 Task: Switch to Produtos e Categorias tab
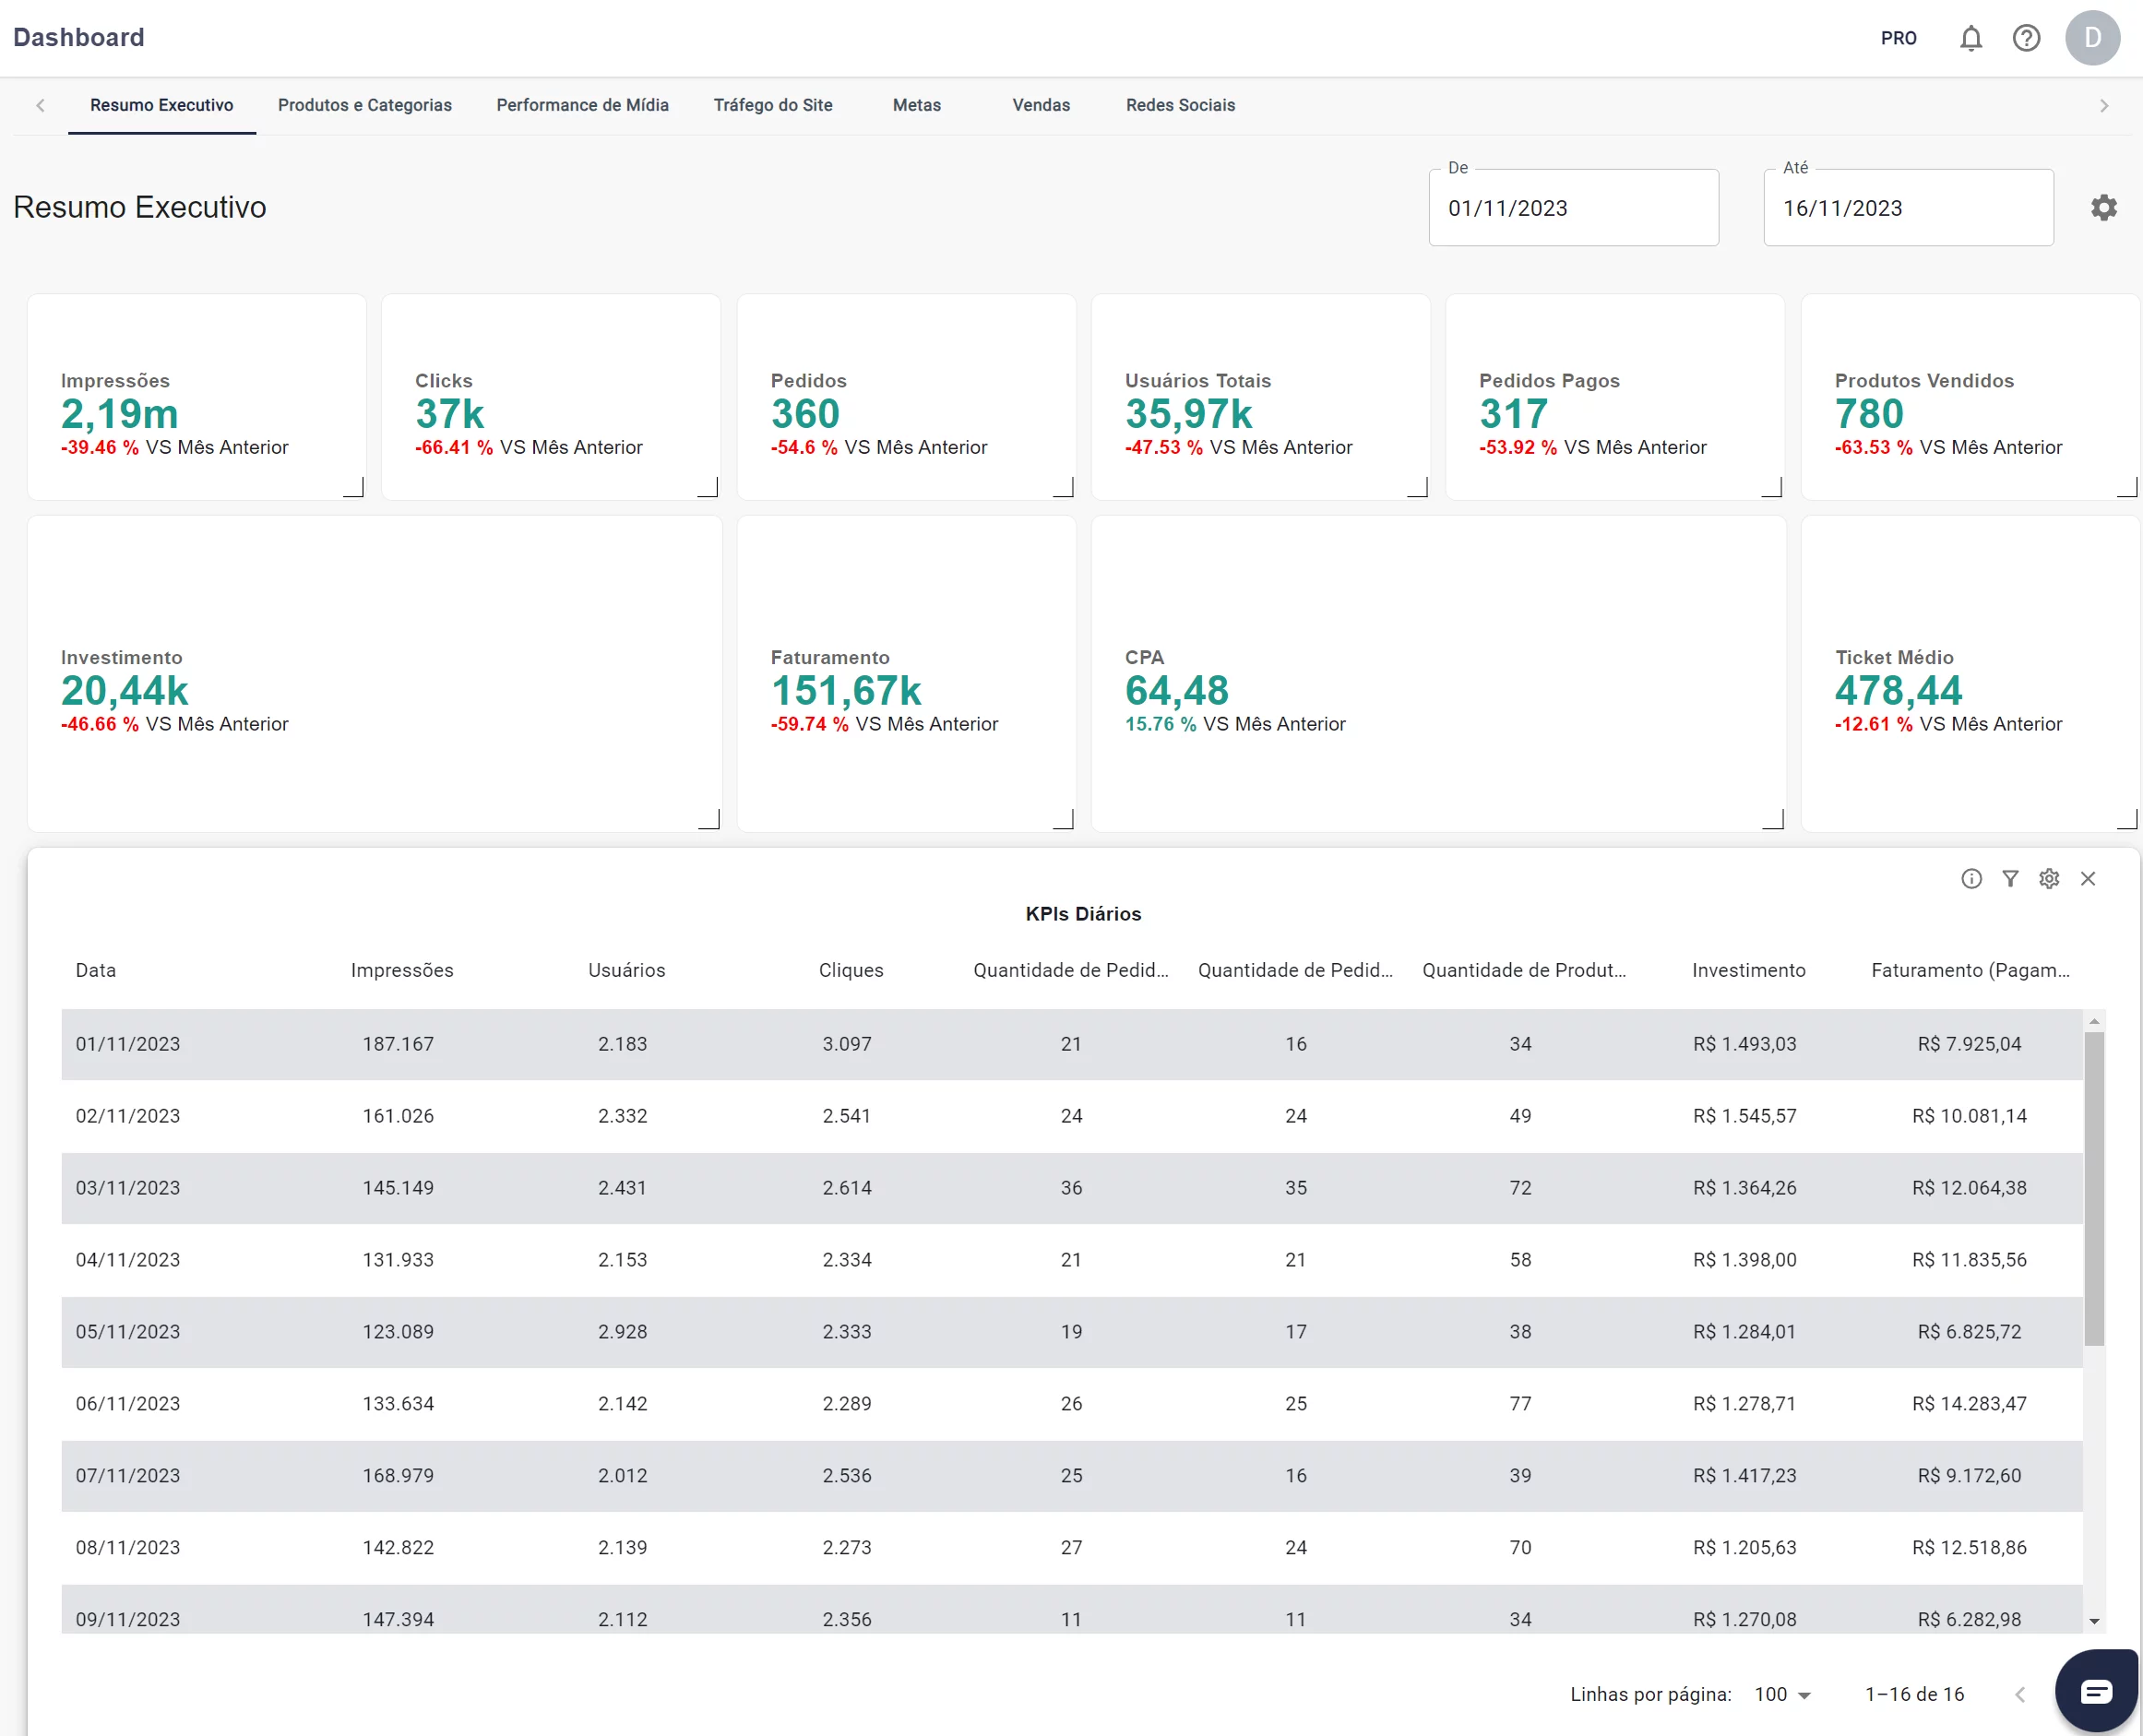365,105
